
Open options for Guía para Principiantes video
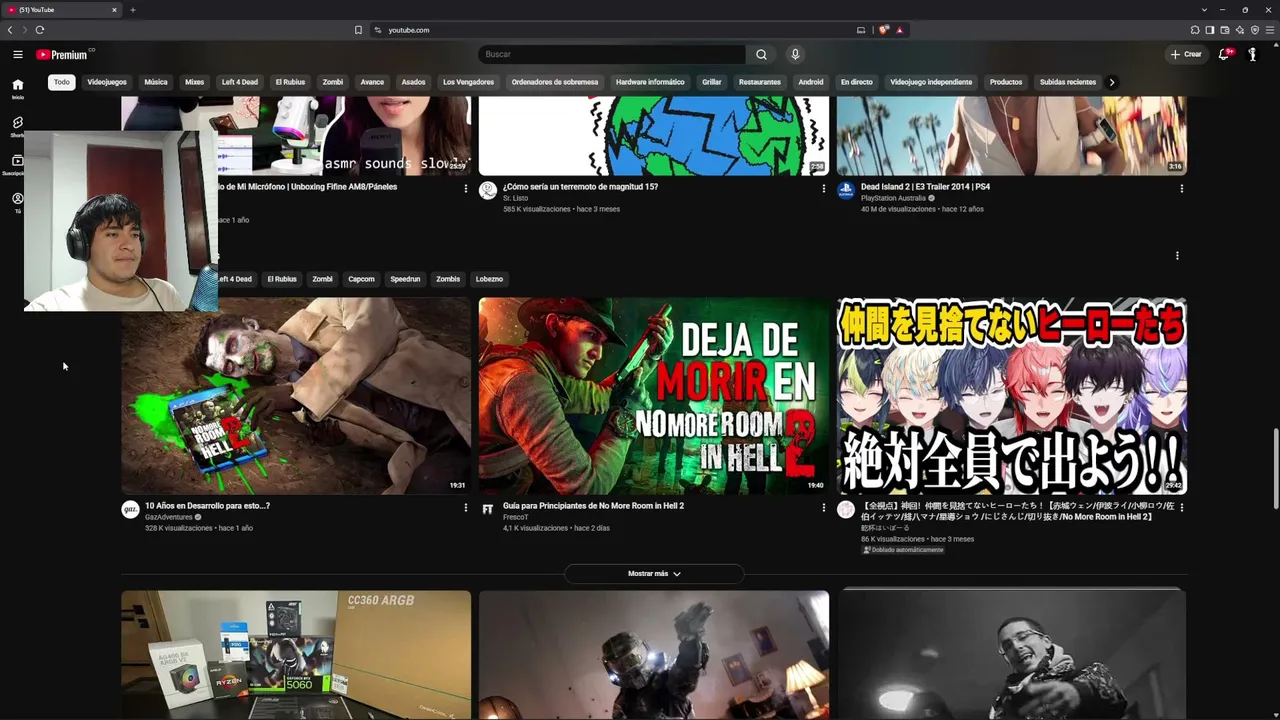(824, 508)
